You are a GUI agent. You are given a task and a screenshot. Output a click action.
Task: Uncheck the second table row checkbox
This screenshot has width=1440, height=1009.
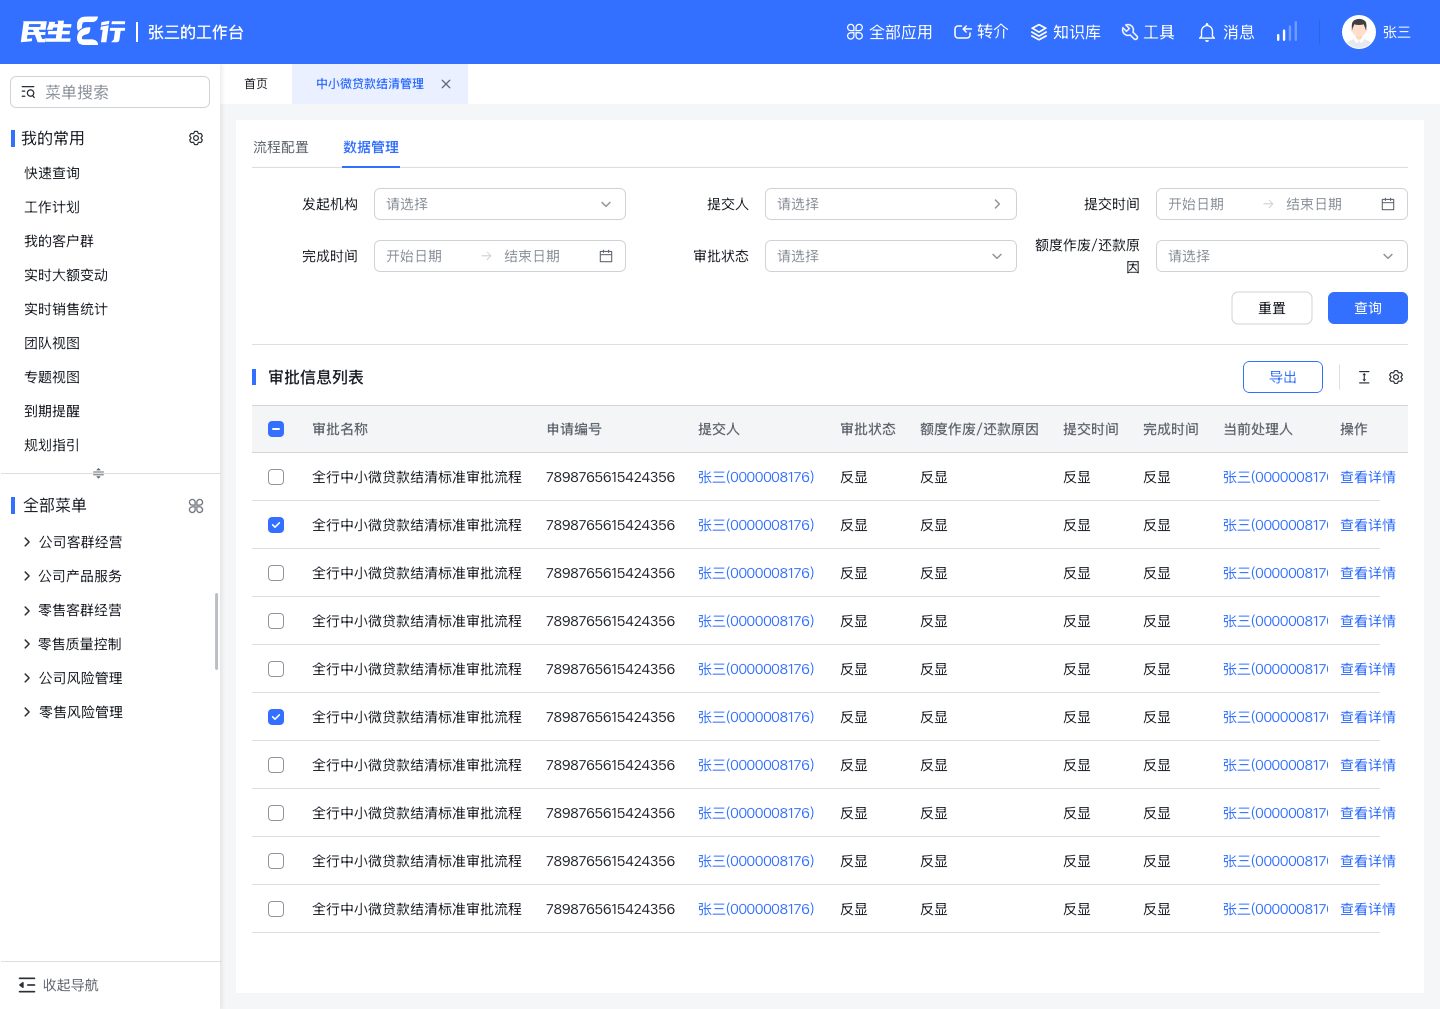tap(276, 525)
